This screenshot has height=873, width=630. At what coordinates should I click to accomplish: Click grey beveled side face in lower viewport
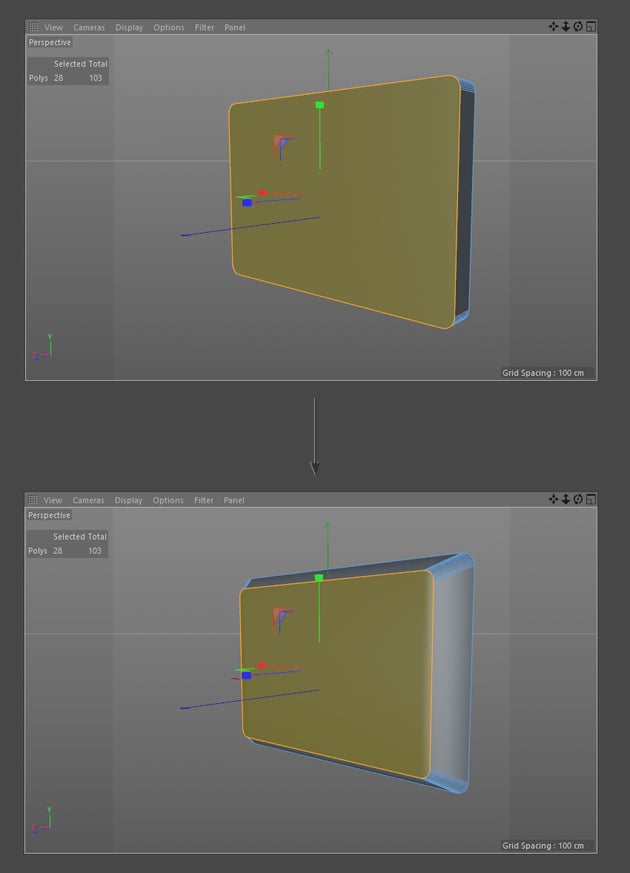coord(452,676)
